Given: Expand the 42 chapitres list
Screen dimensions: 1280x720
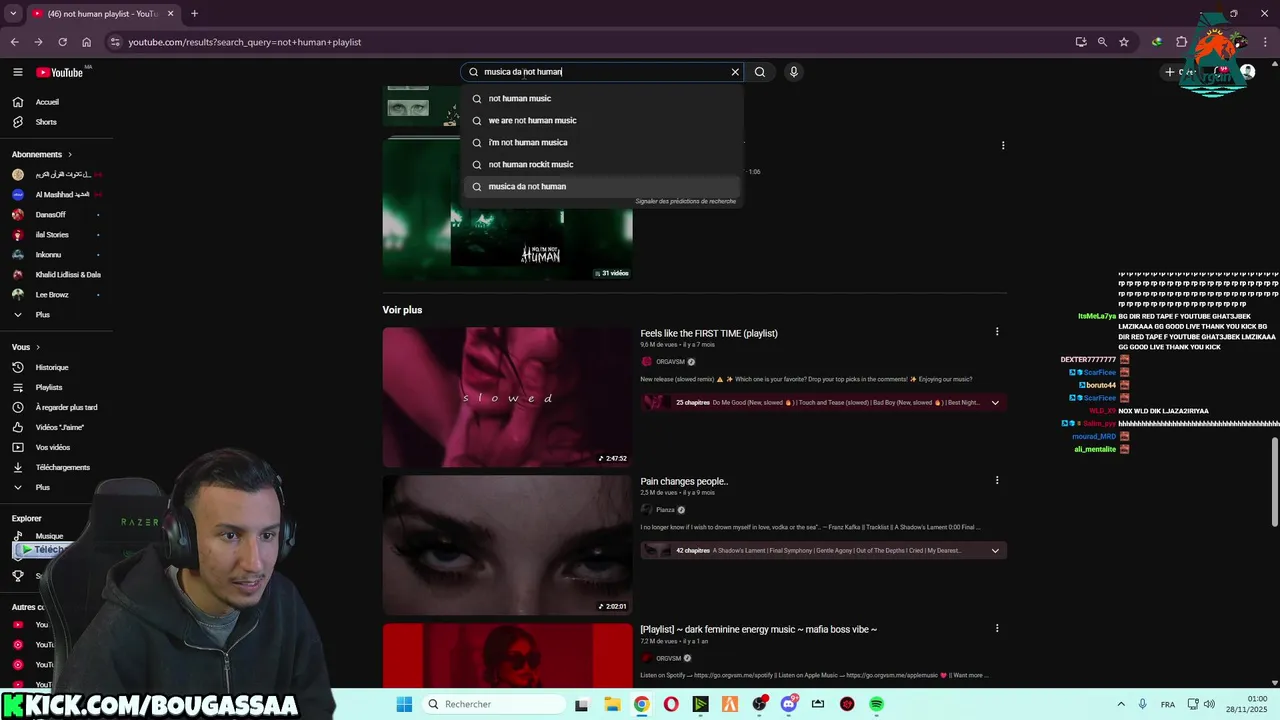Looking at the screenshot, I should 995,550.
